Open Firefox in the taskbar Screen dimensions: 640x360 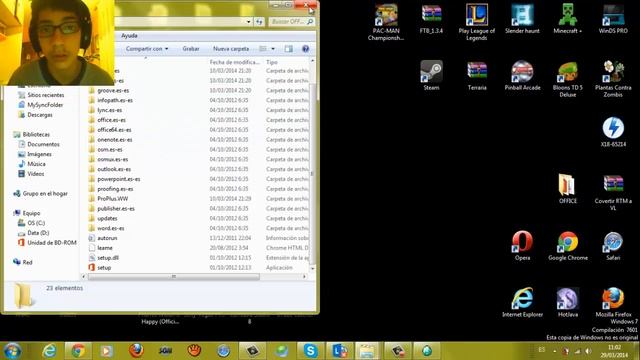136,351
